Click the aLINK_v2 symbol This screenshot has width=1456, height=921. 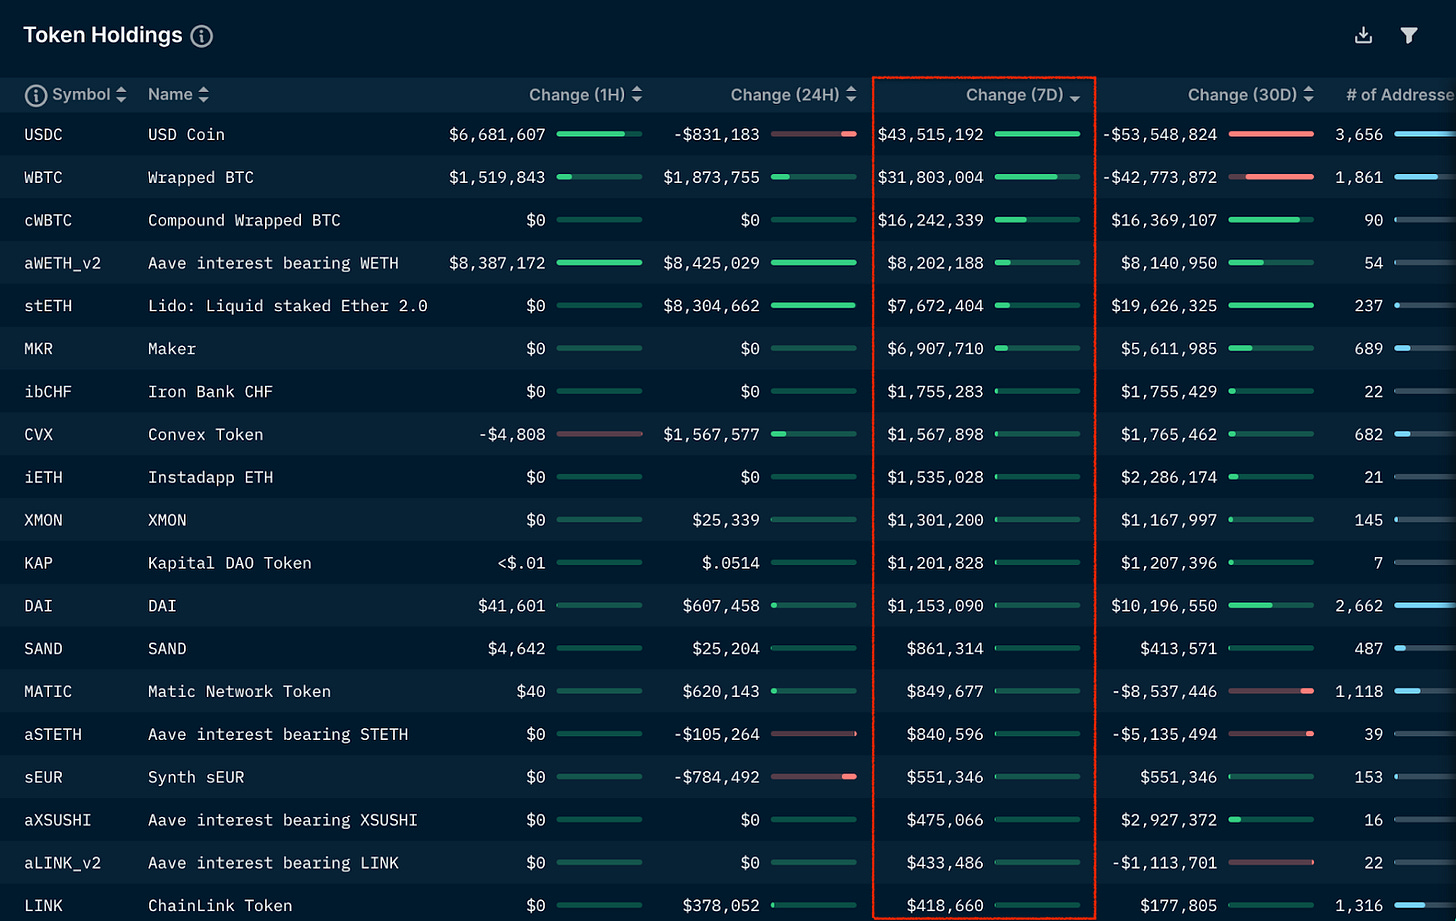pyautogui.click(x=62, y=863)
